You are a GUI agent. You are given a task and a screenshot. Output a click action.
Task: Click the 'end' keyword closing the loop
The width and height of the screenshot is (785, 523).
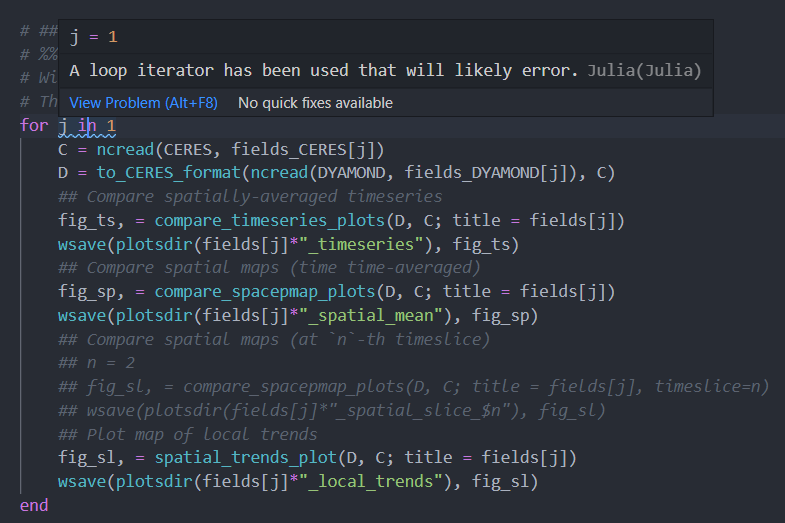coord(34,505)
